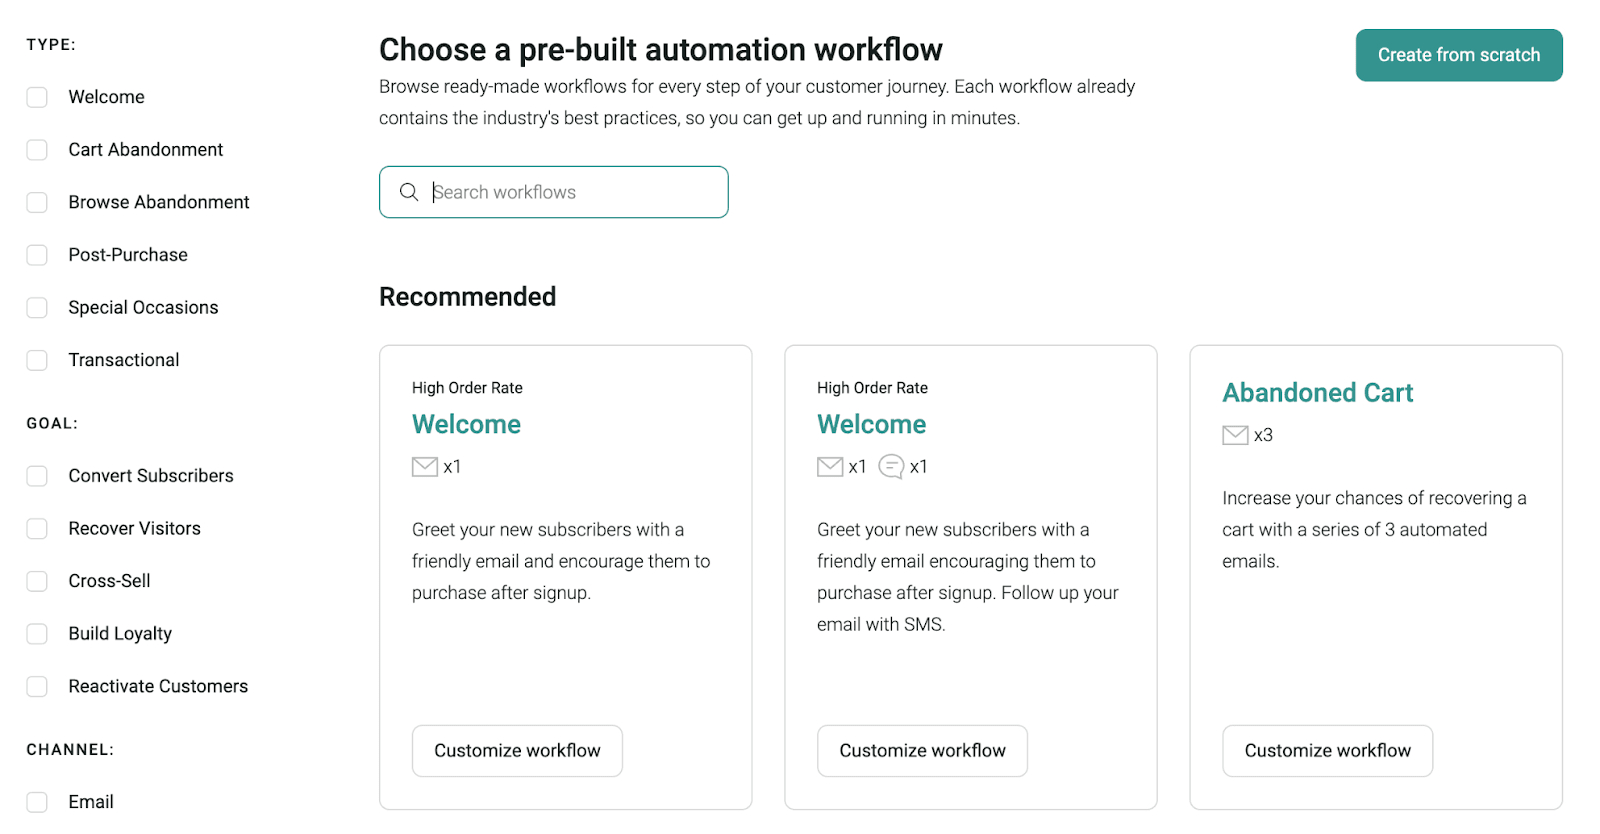The height and width of the screenshot is (834, 1600).
Task: Enable the Cart Abandonment filter
Action: point(37,150)
